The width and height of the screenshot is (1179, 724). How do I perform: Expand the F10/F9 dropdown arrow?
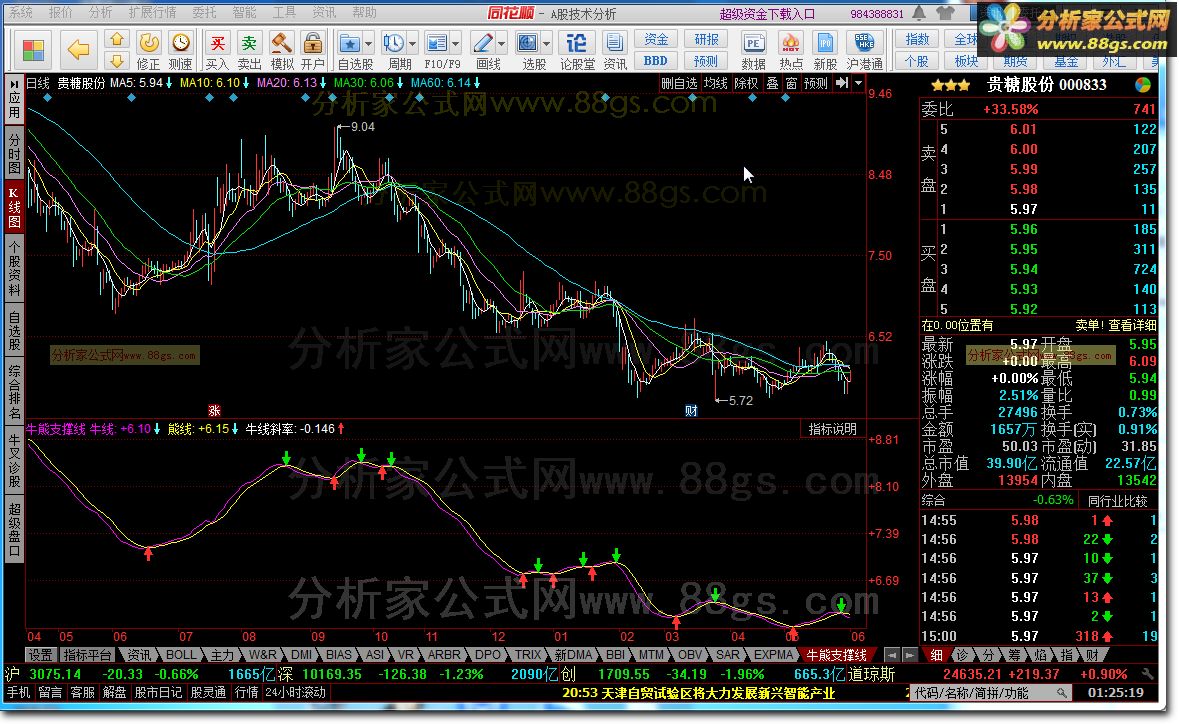(x=456, y=44)
